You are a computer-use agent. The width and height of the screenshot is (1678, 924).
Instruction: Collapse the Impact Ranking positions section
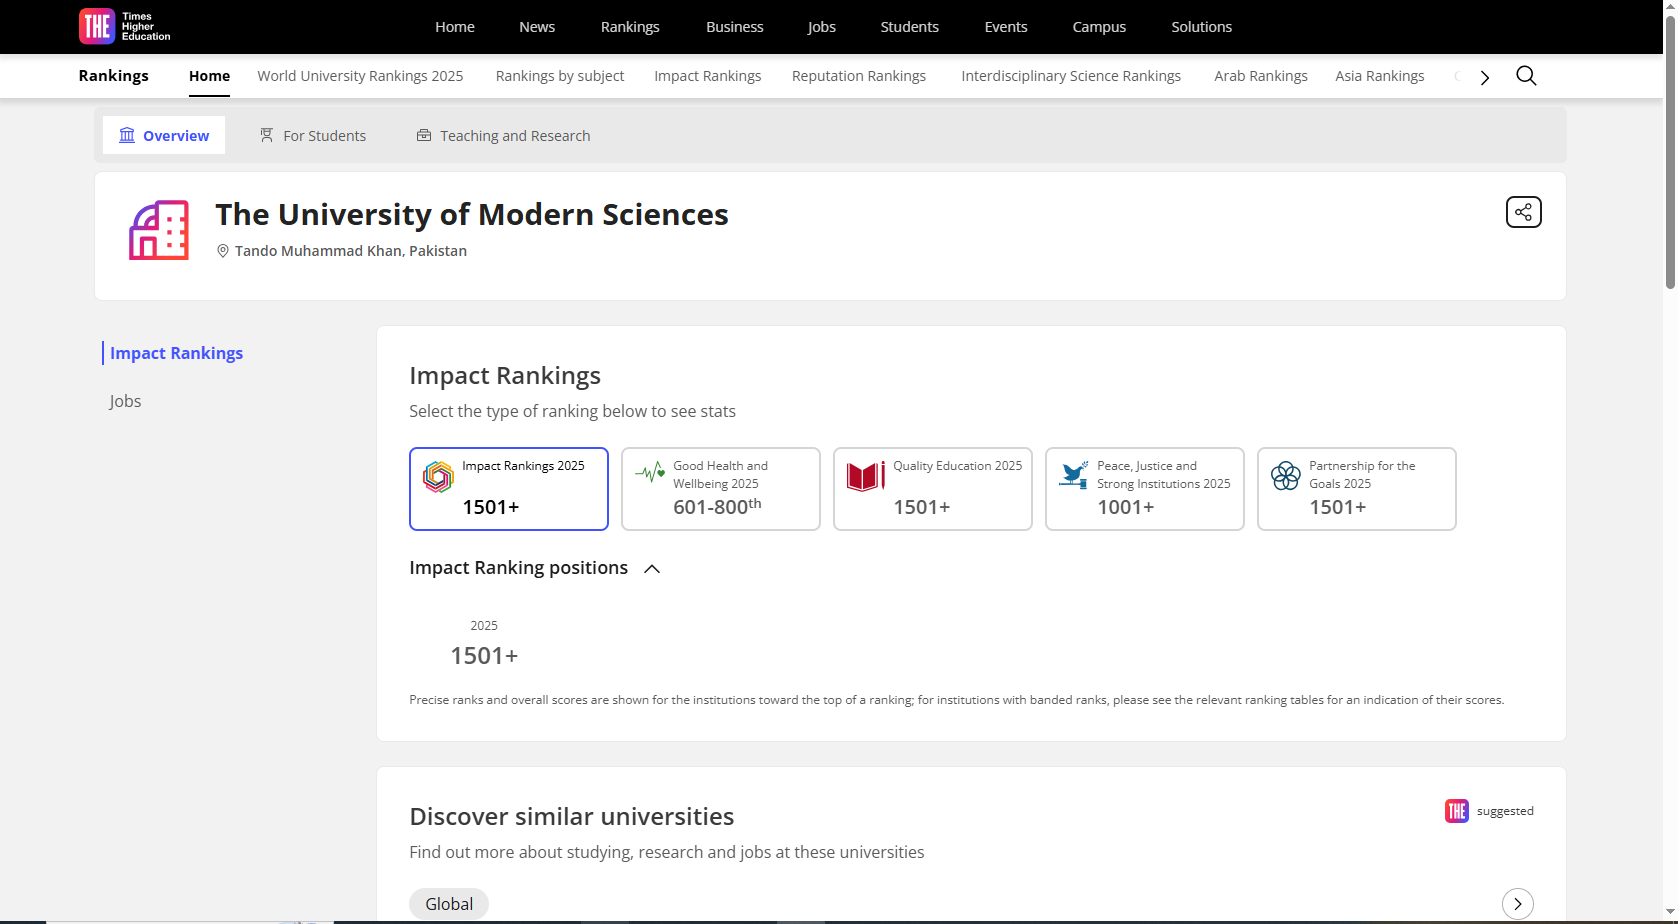coord(652,569)
